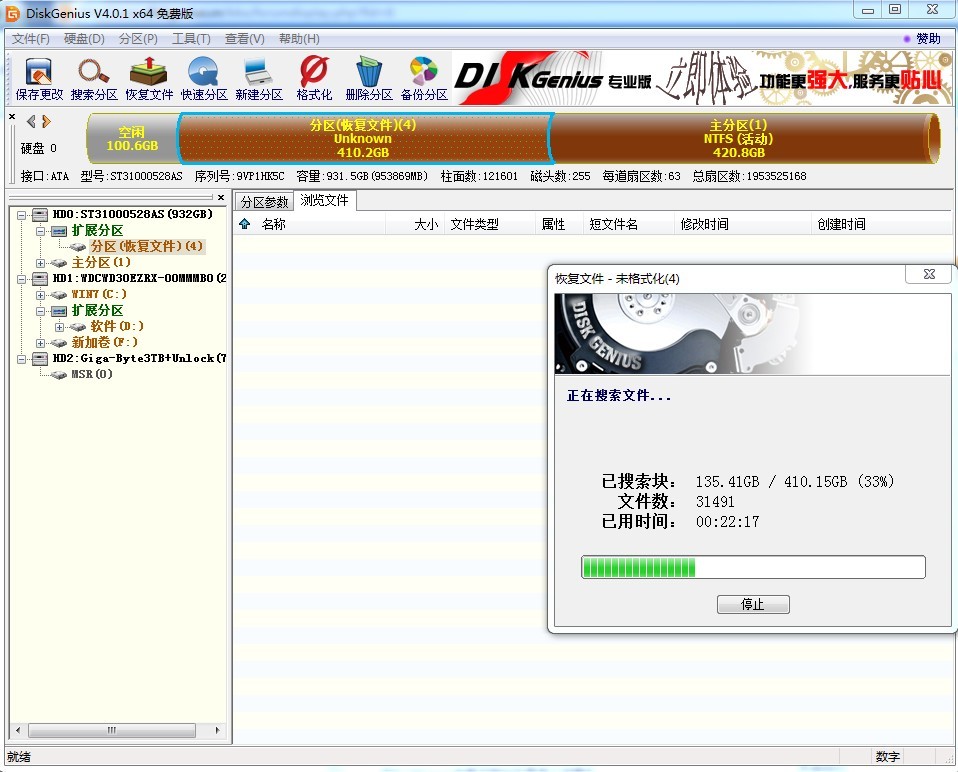958x772 pixels.
Task: Click the WIN7 (C:) partition icon
Action: point(59,294)
